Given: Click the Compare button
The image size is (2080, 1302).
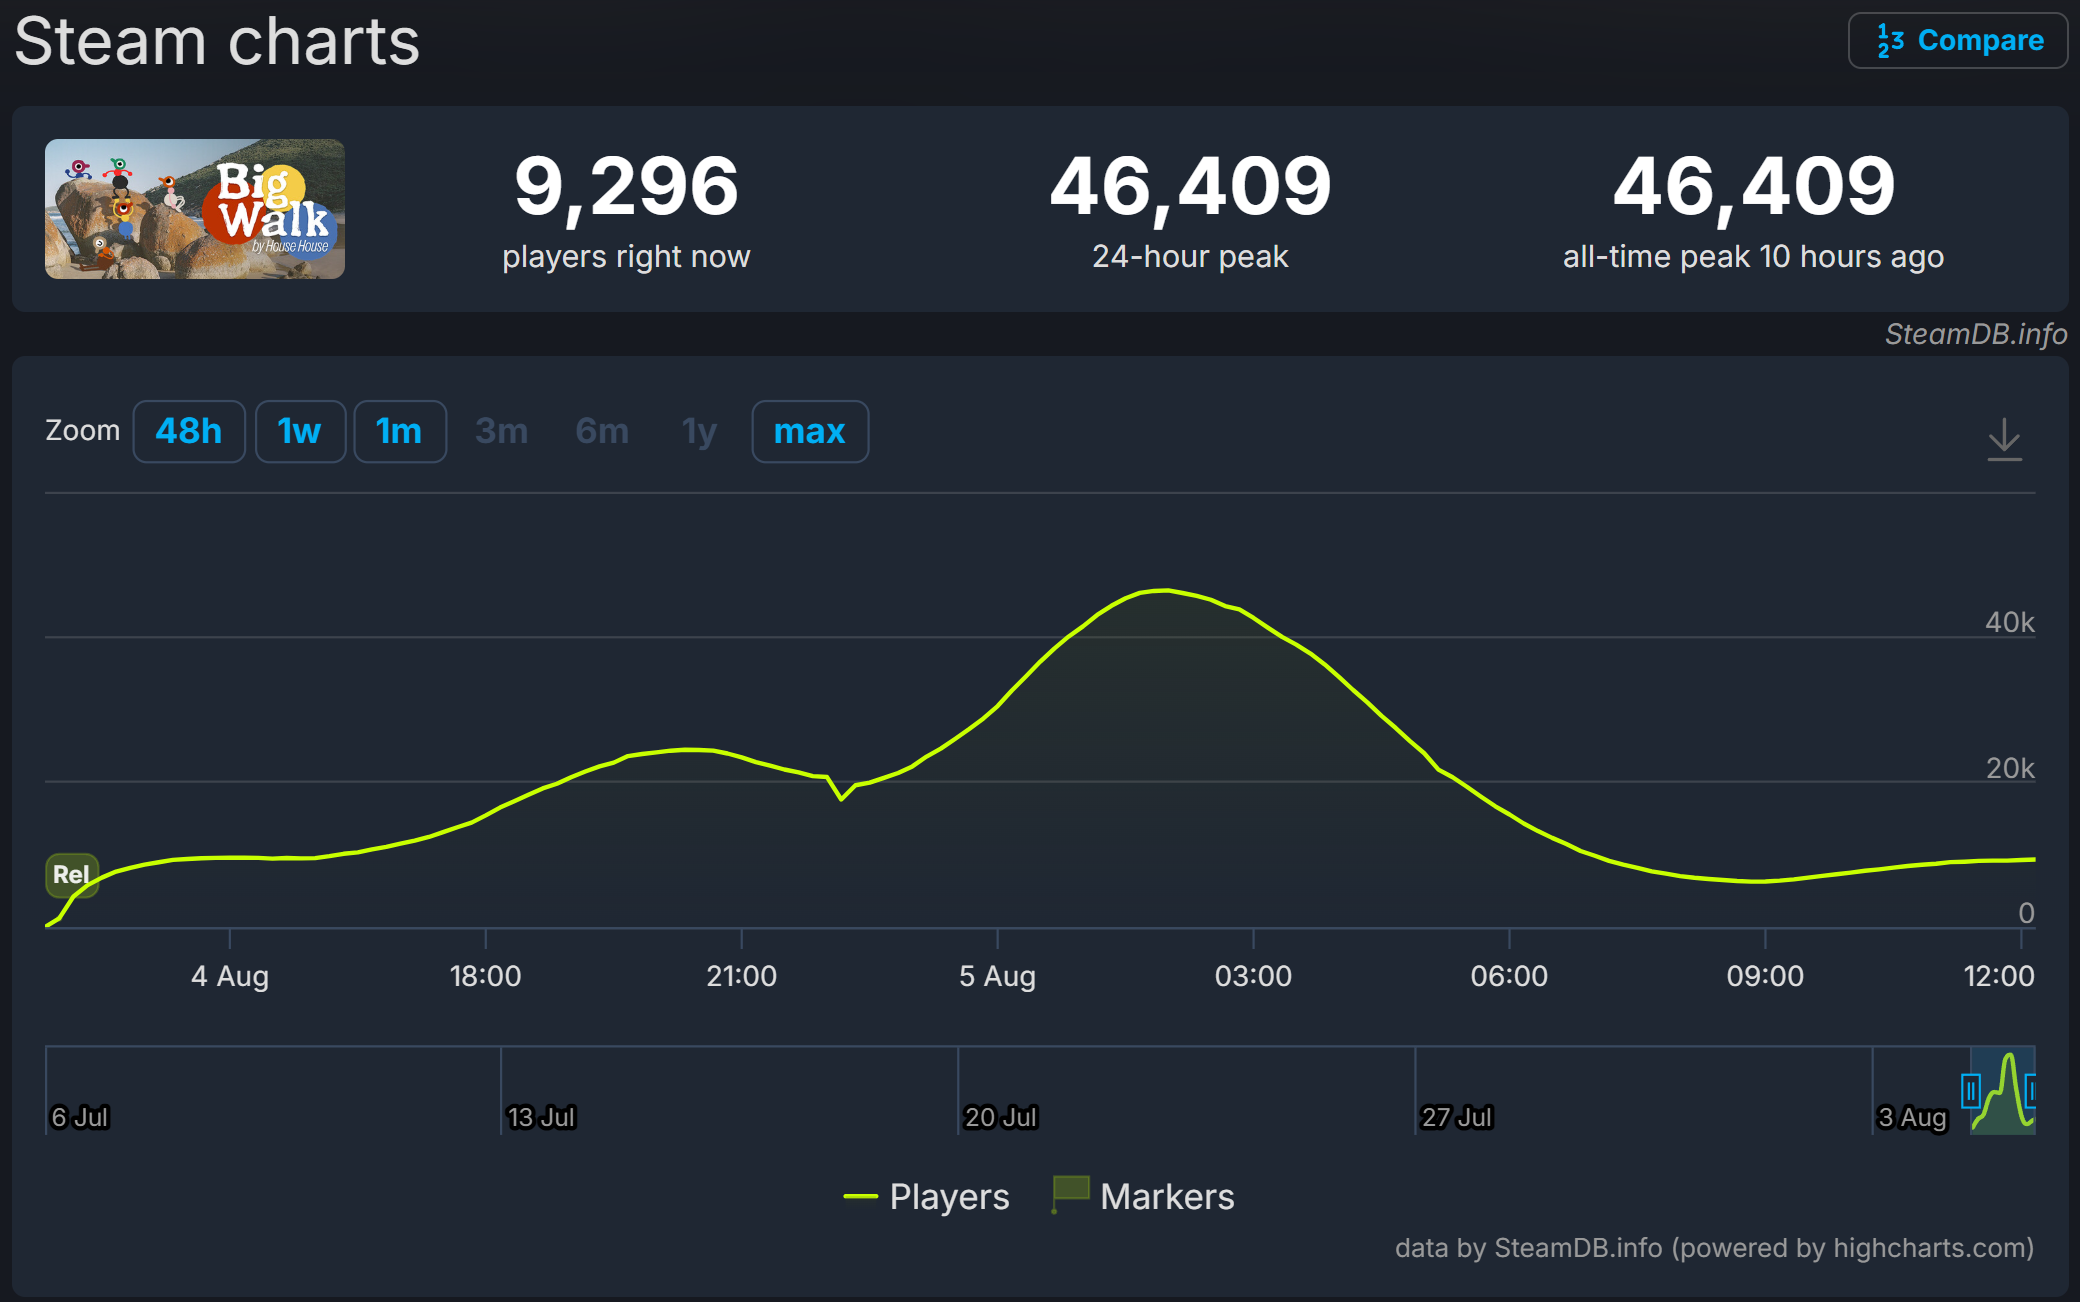Looking at the screenshot, I should pos(1958,41).
